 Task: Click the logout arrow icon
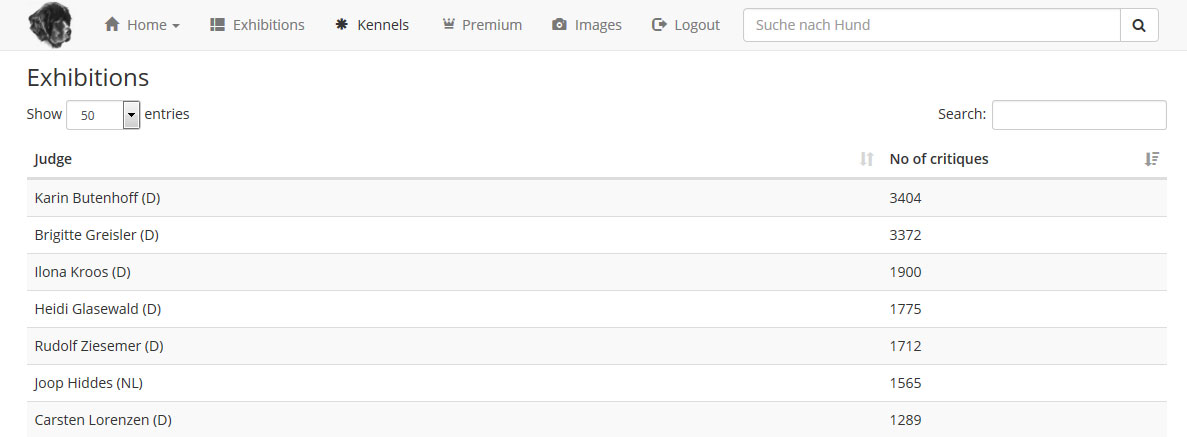coord(659,25)
